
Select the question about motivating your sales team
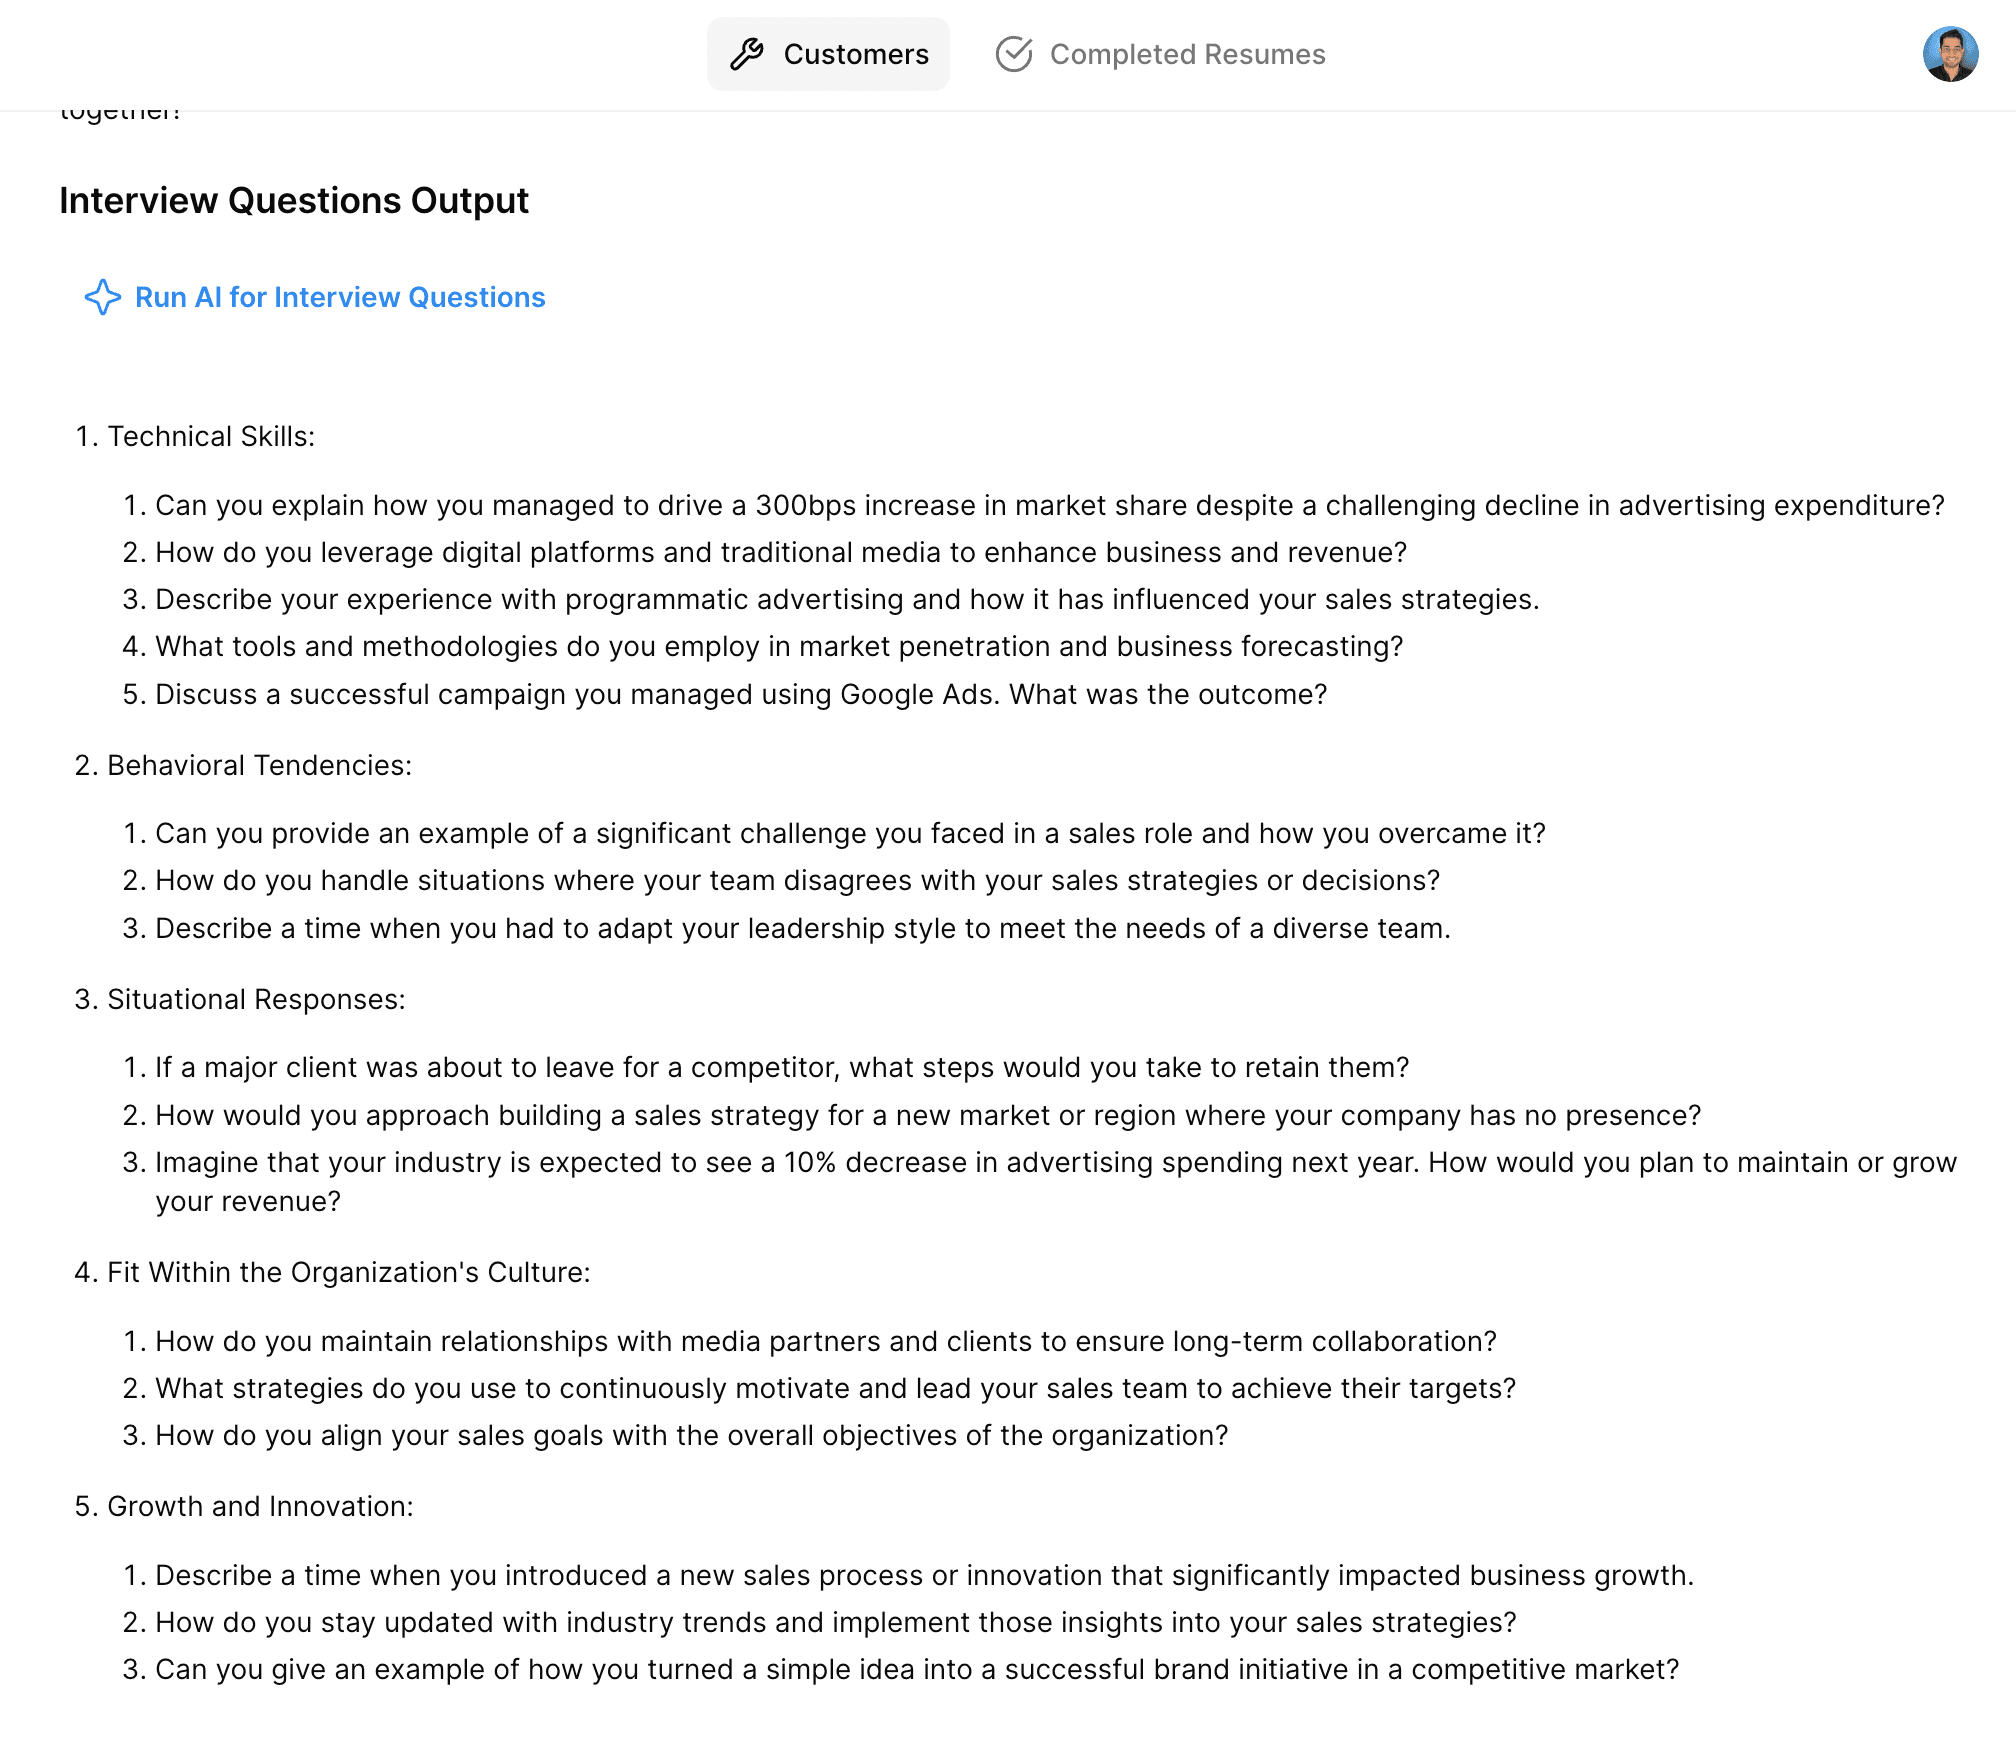(x=820, y=1388)
